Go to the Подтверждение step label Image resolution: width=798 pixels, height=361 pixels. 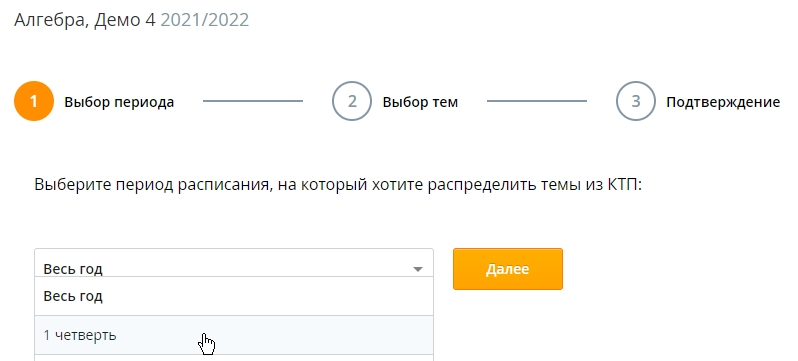click(723, 102)
